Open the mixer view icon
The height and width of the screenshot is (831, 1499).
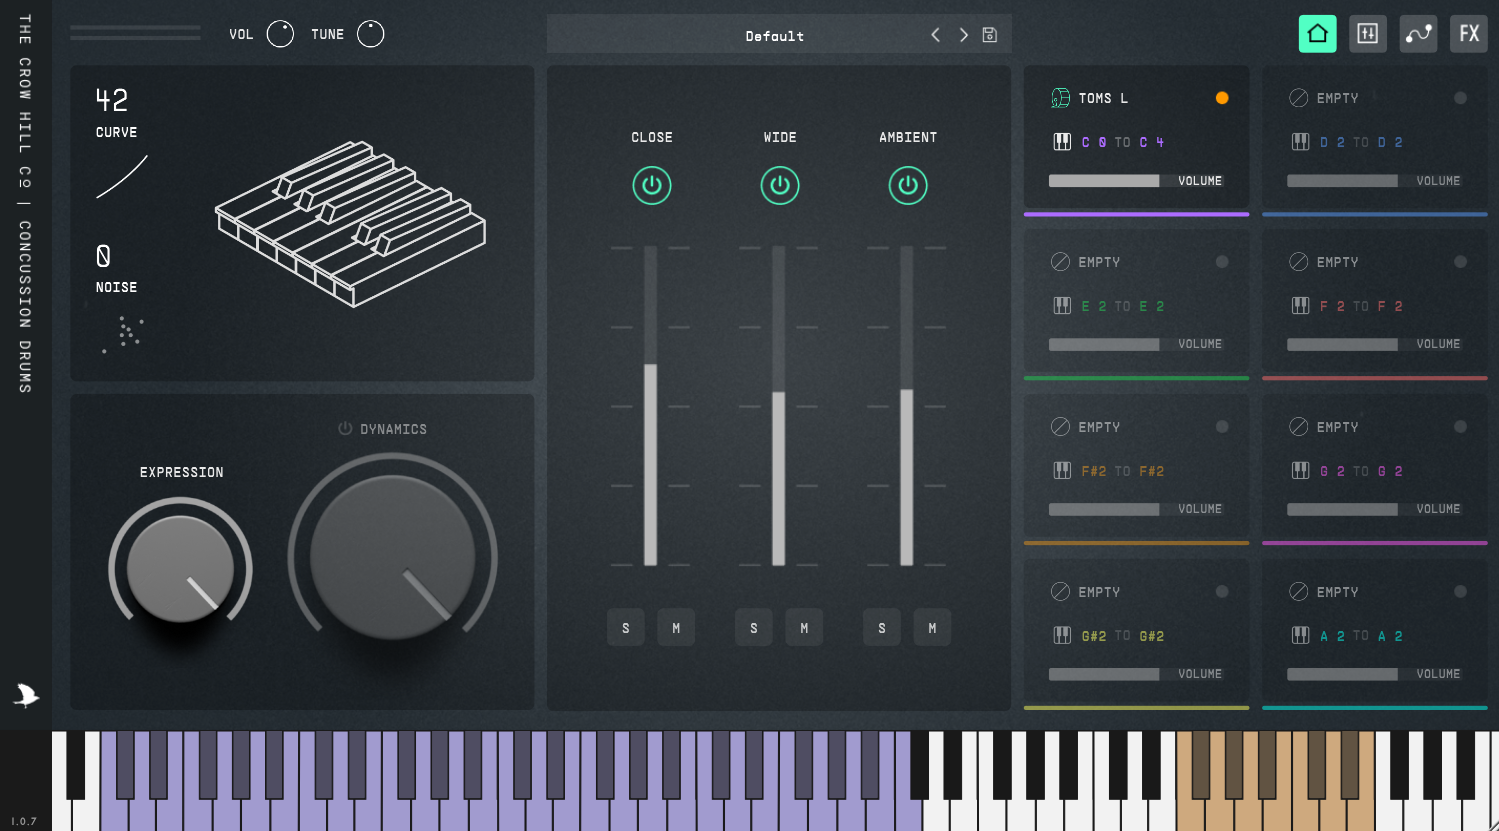pyautogui.click(x=1367, y=34)
